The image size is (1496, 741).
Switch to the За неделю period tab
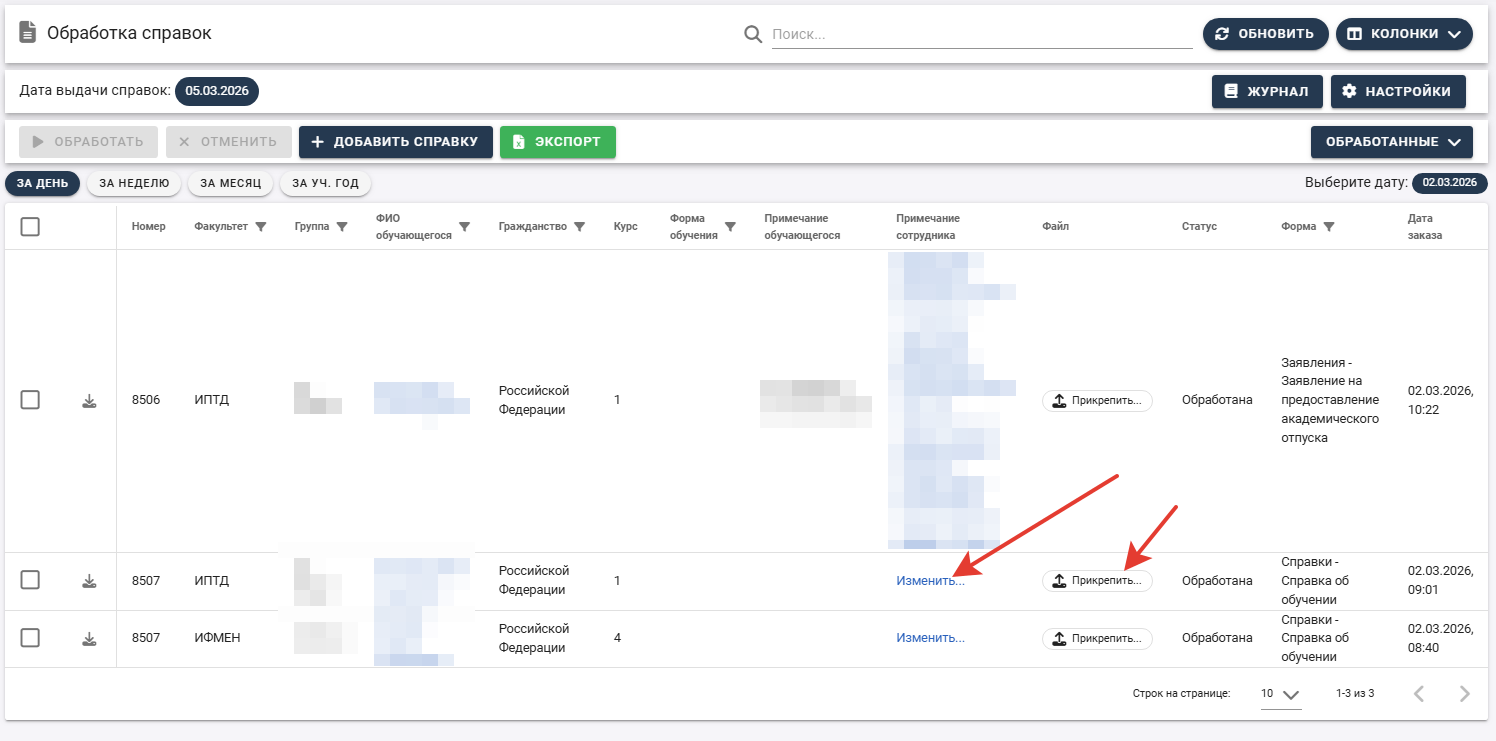pos(134,183)
